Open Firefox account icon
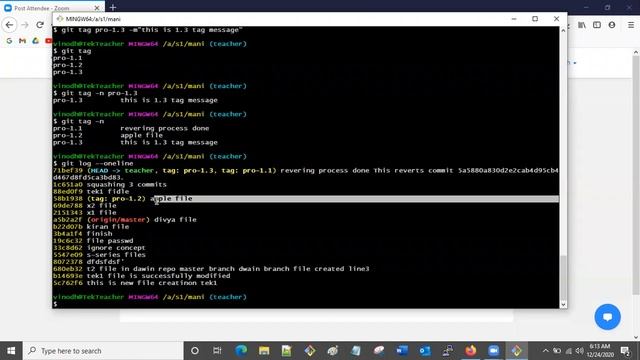This screenshot has width=640, height=360. pos(611,25)
